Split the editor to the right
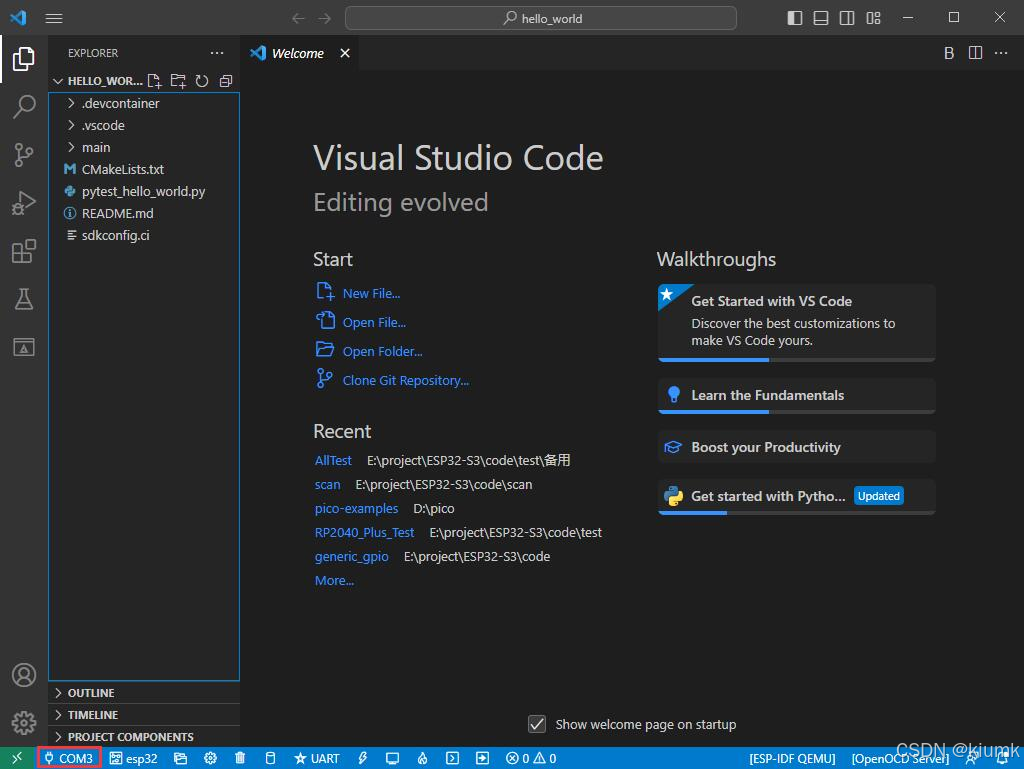This screenshot has height=769, width=1024. (975, 53)
